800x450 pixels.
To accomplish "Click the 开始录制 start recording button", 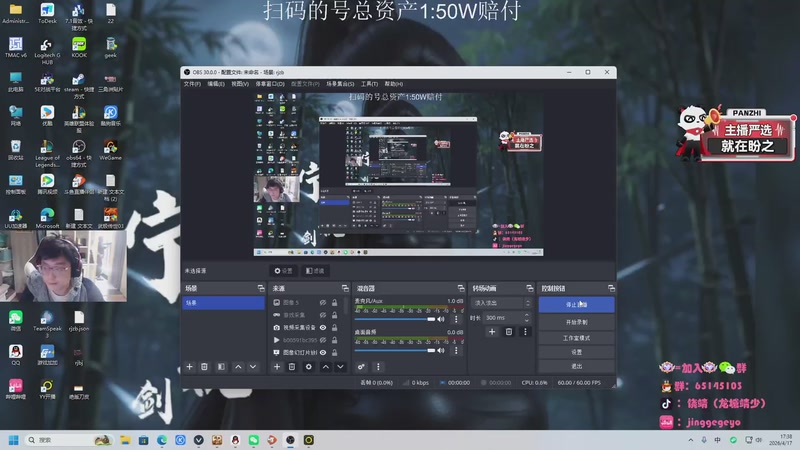I will pos(577,322).
